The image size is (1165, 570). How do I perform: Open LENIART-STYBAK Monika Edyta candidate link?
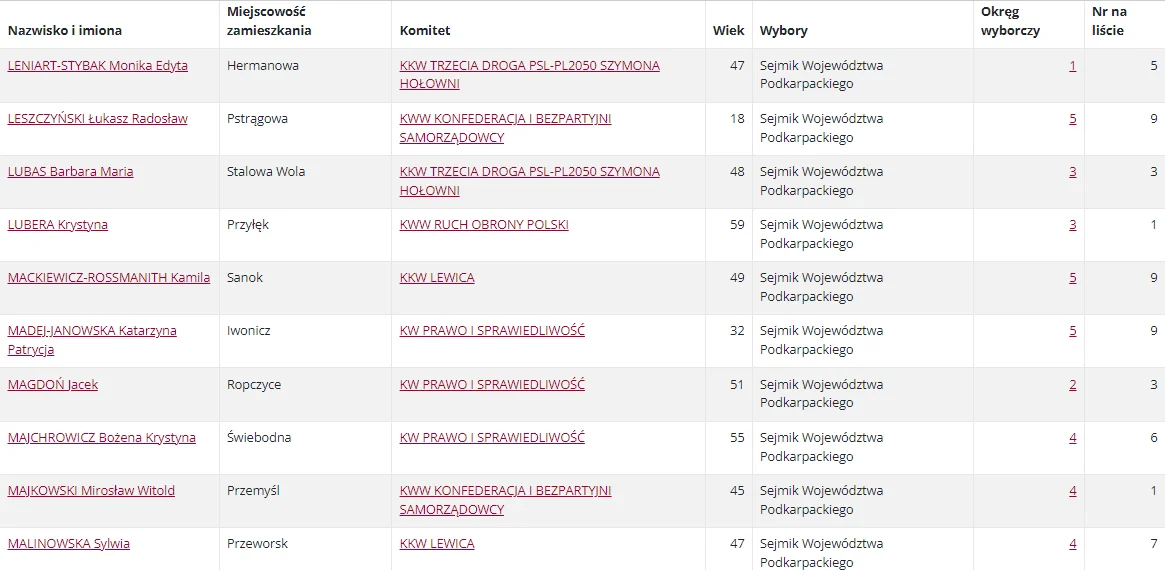[x=97, y=65]
